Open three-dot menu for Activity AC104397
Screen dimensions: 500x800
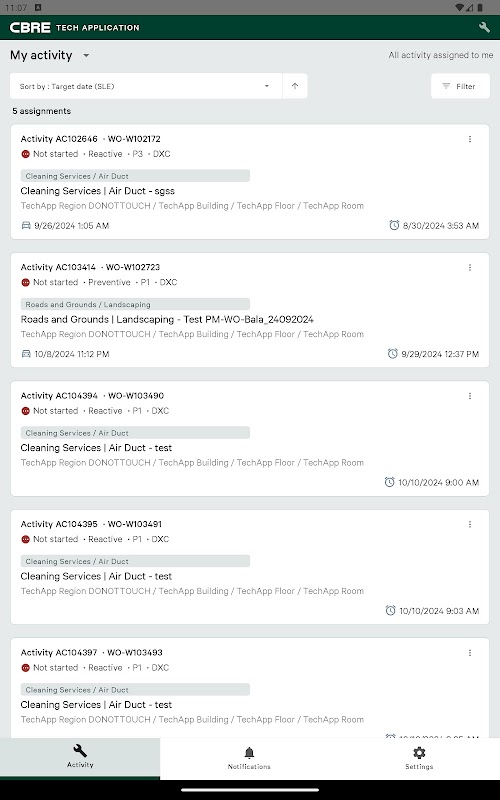[x=470, y=653]
